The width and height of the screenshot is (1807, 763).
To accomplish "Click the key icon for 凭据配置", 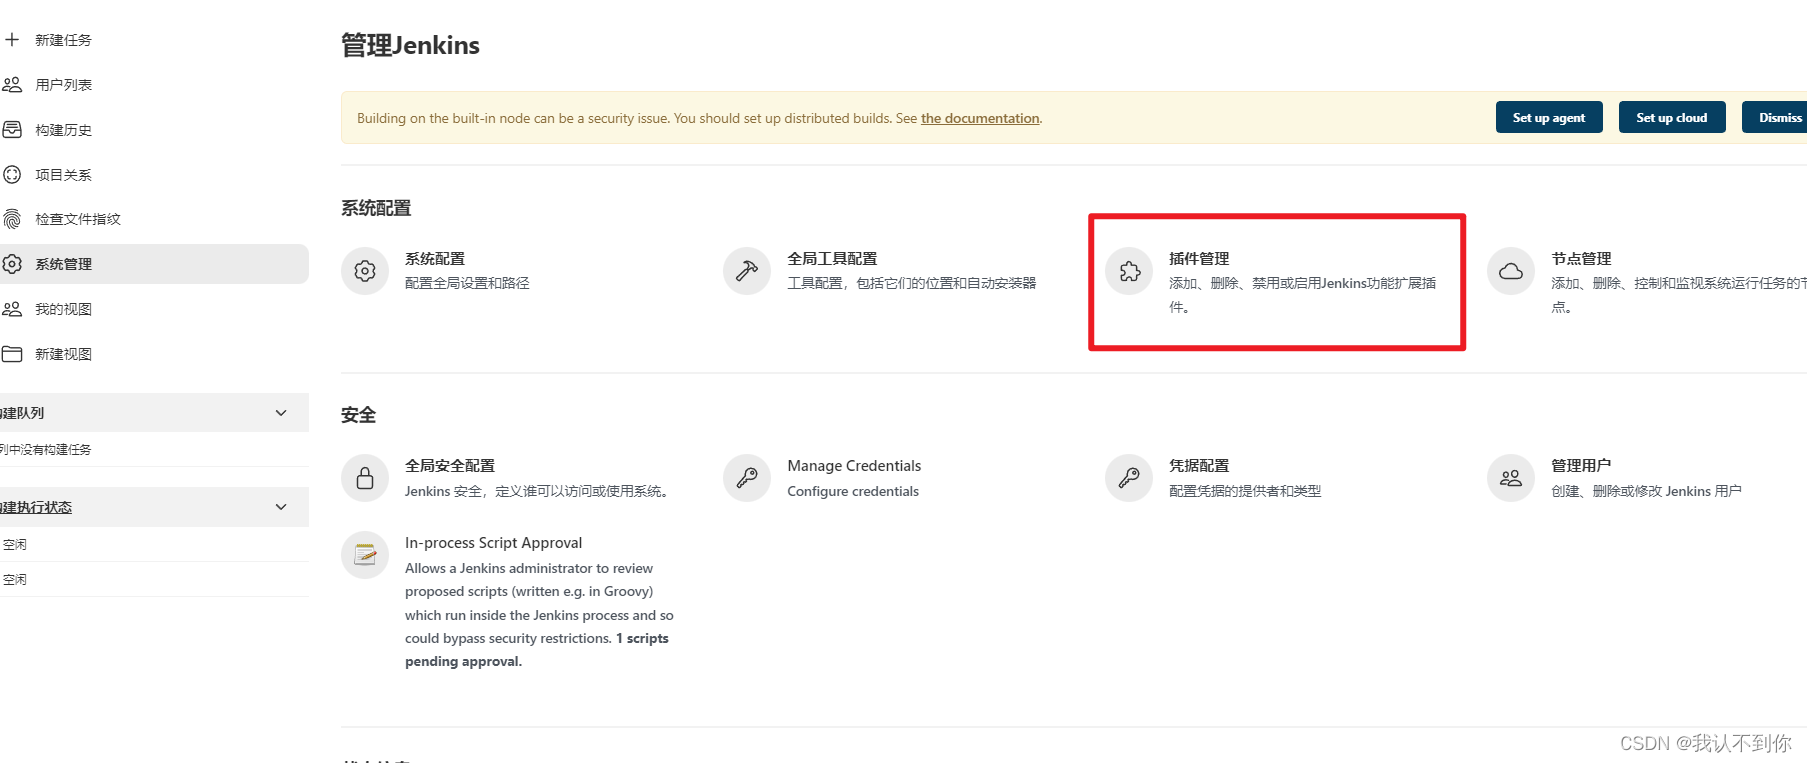I will tap(1129, 478).
